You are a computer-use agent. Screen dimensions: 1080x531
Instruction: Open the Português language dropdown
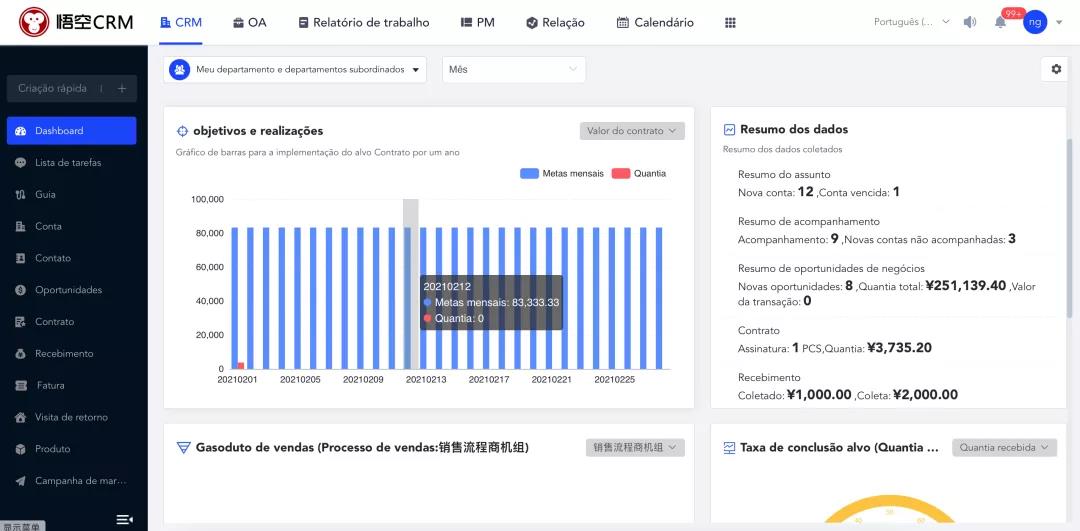click(x=911, y=22)
